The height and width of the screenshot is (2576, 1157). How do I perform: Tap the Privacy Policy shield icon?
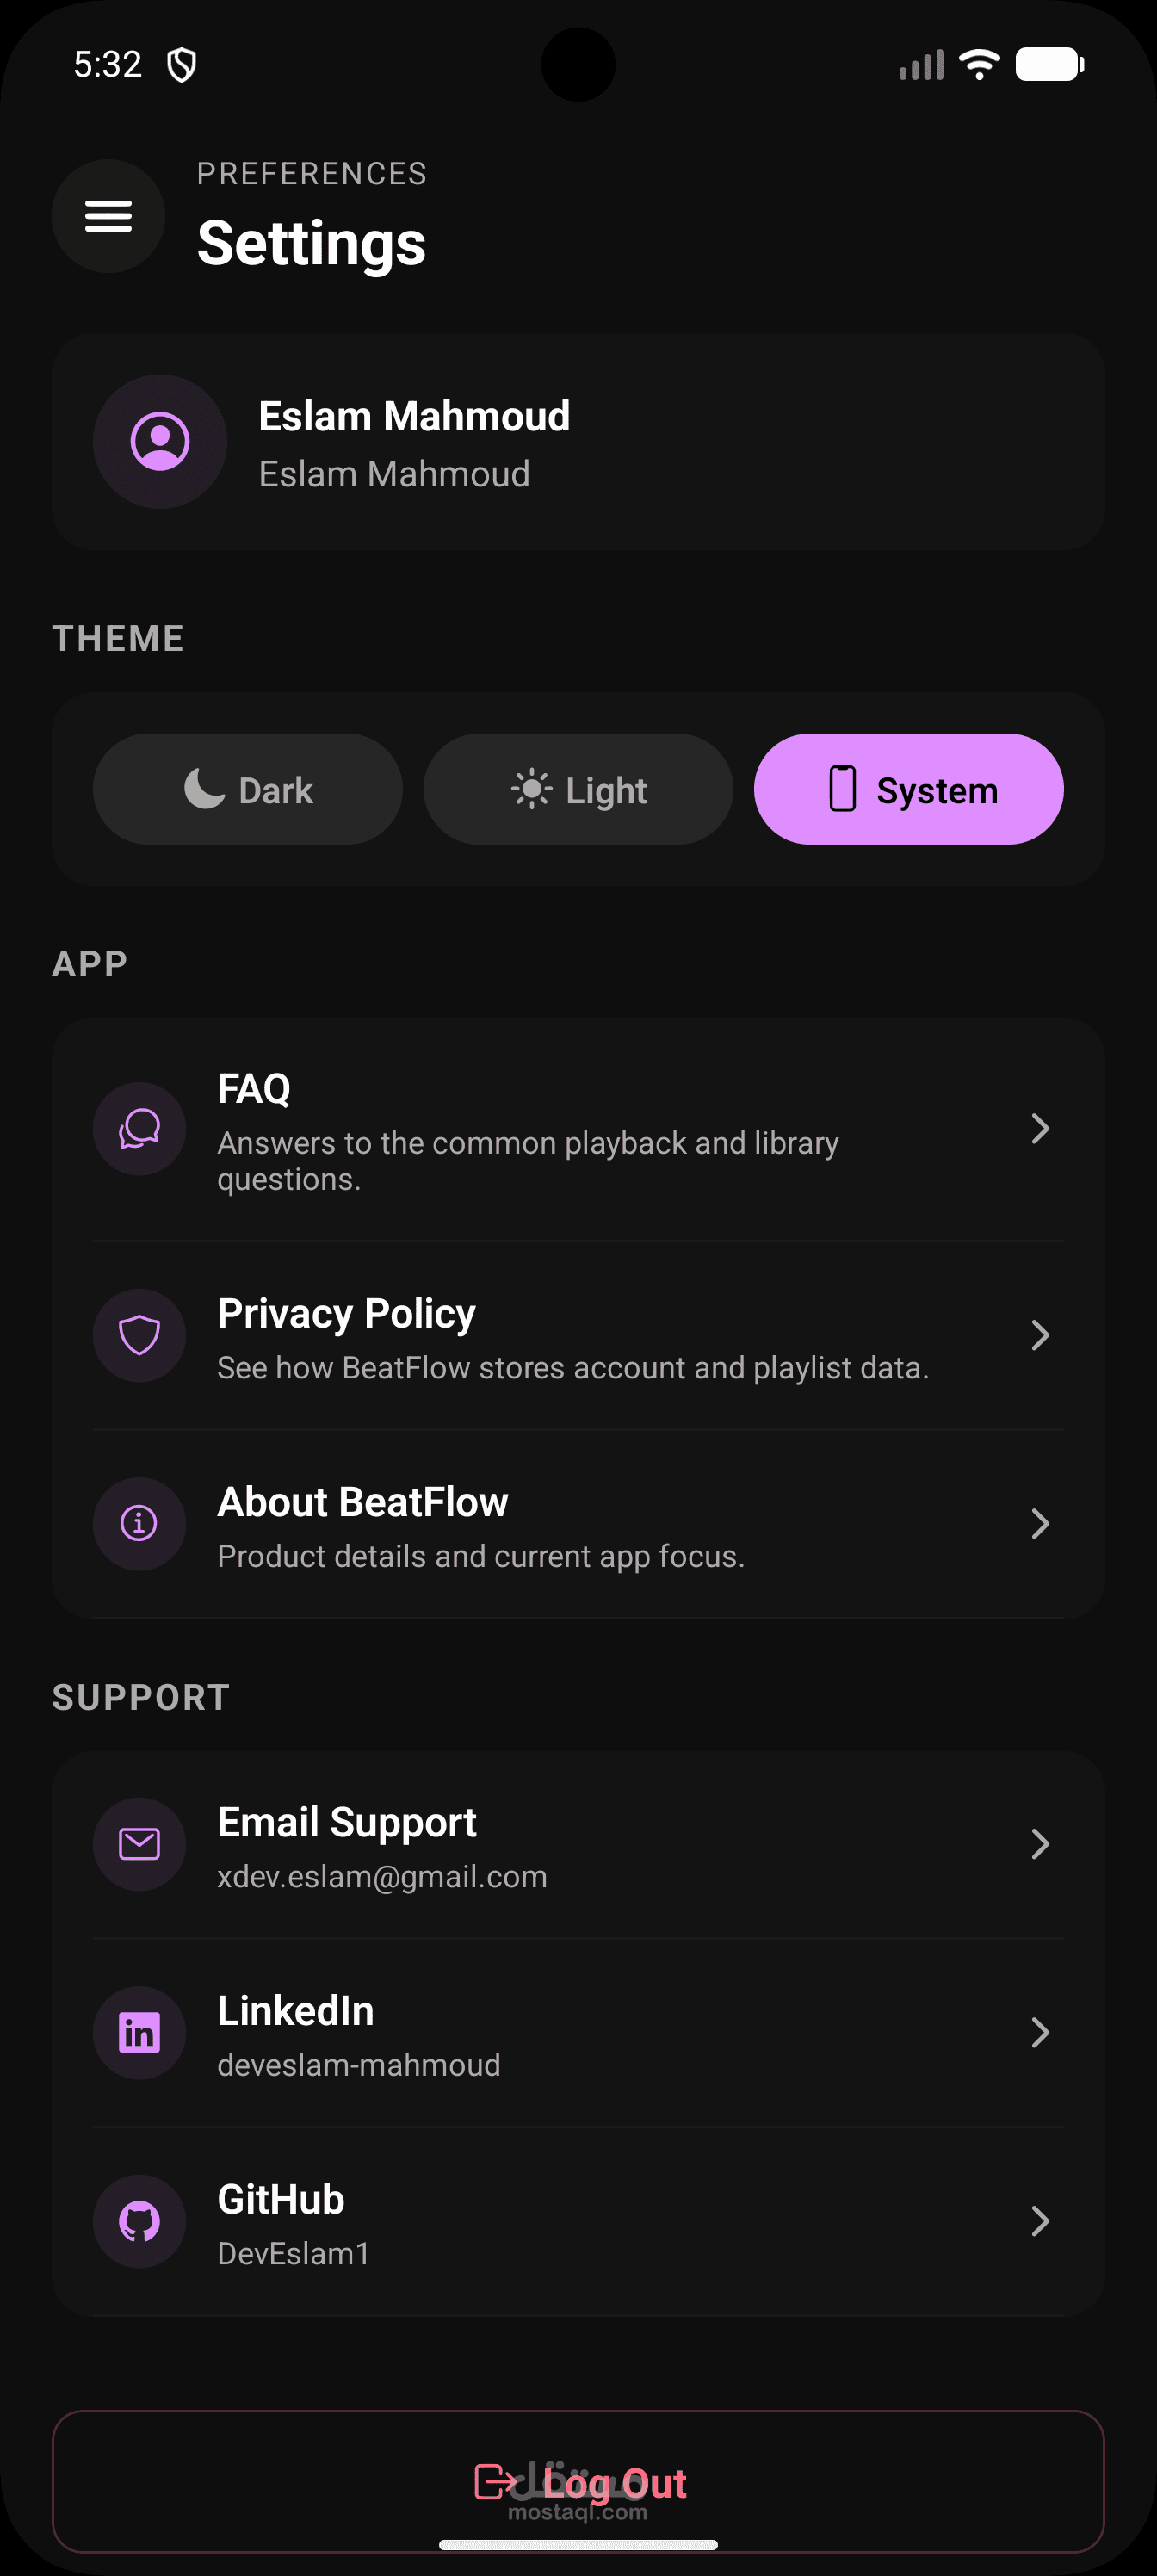(139, 1335)
